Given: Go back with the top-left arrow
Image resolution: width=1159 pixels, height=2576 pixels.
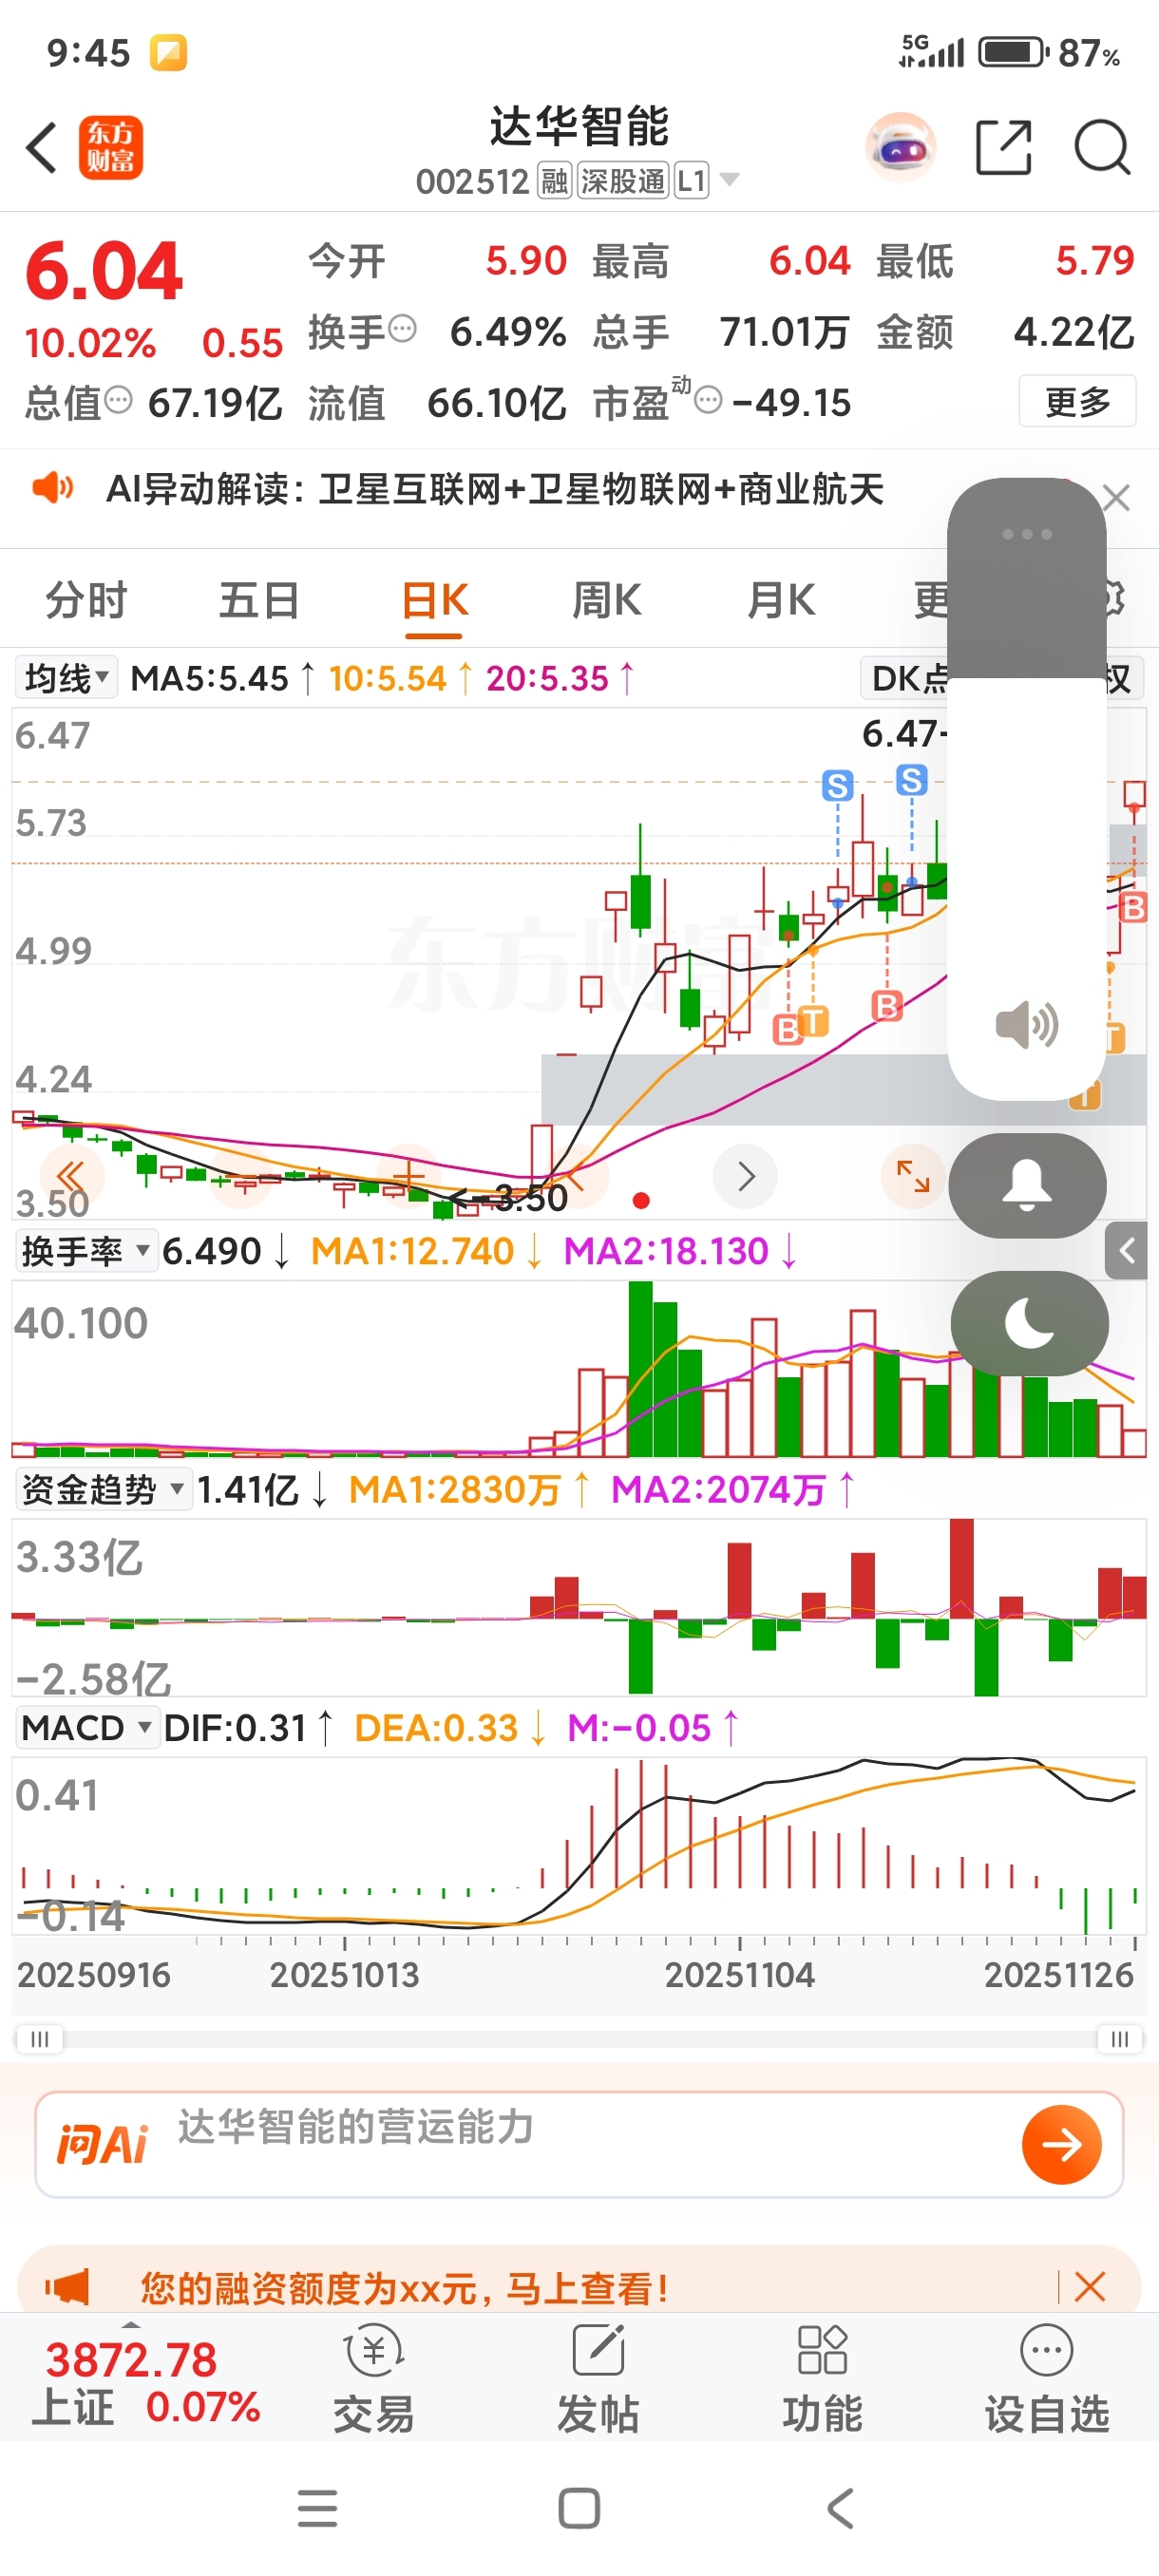Looking at the screenshot, I should [42, 148].
